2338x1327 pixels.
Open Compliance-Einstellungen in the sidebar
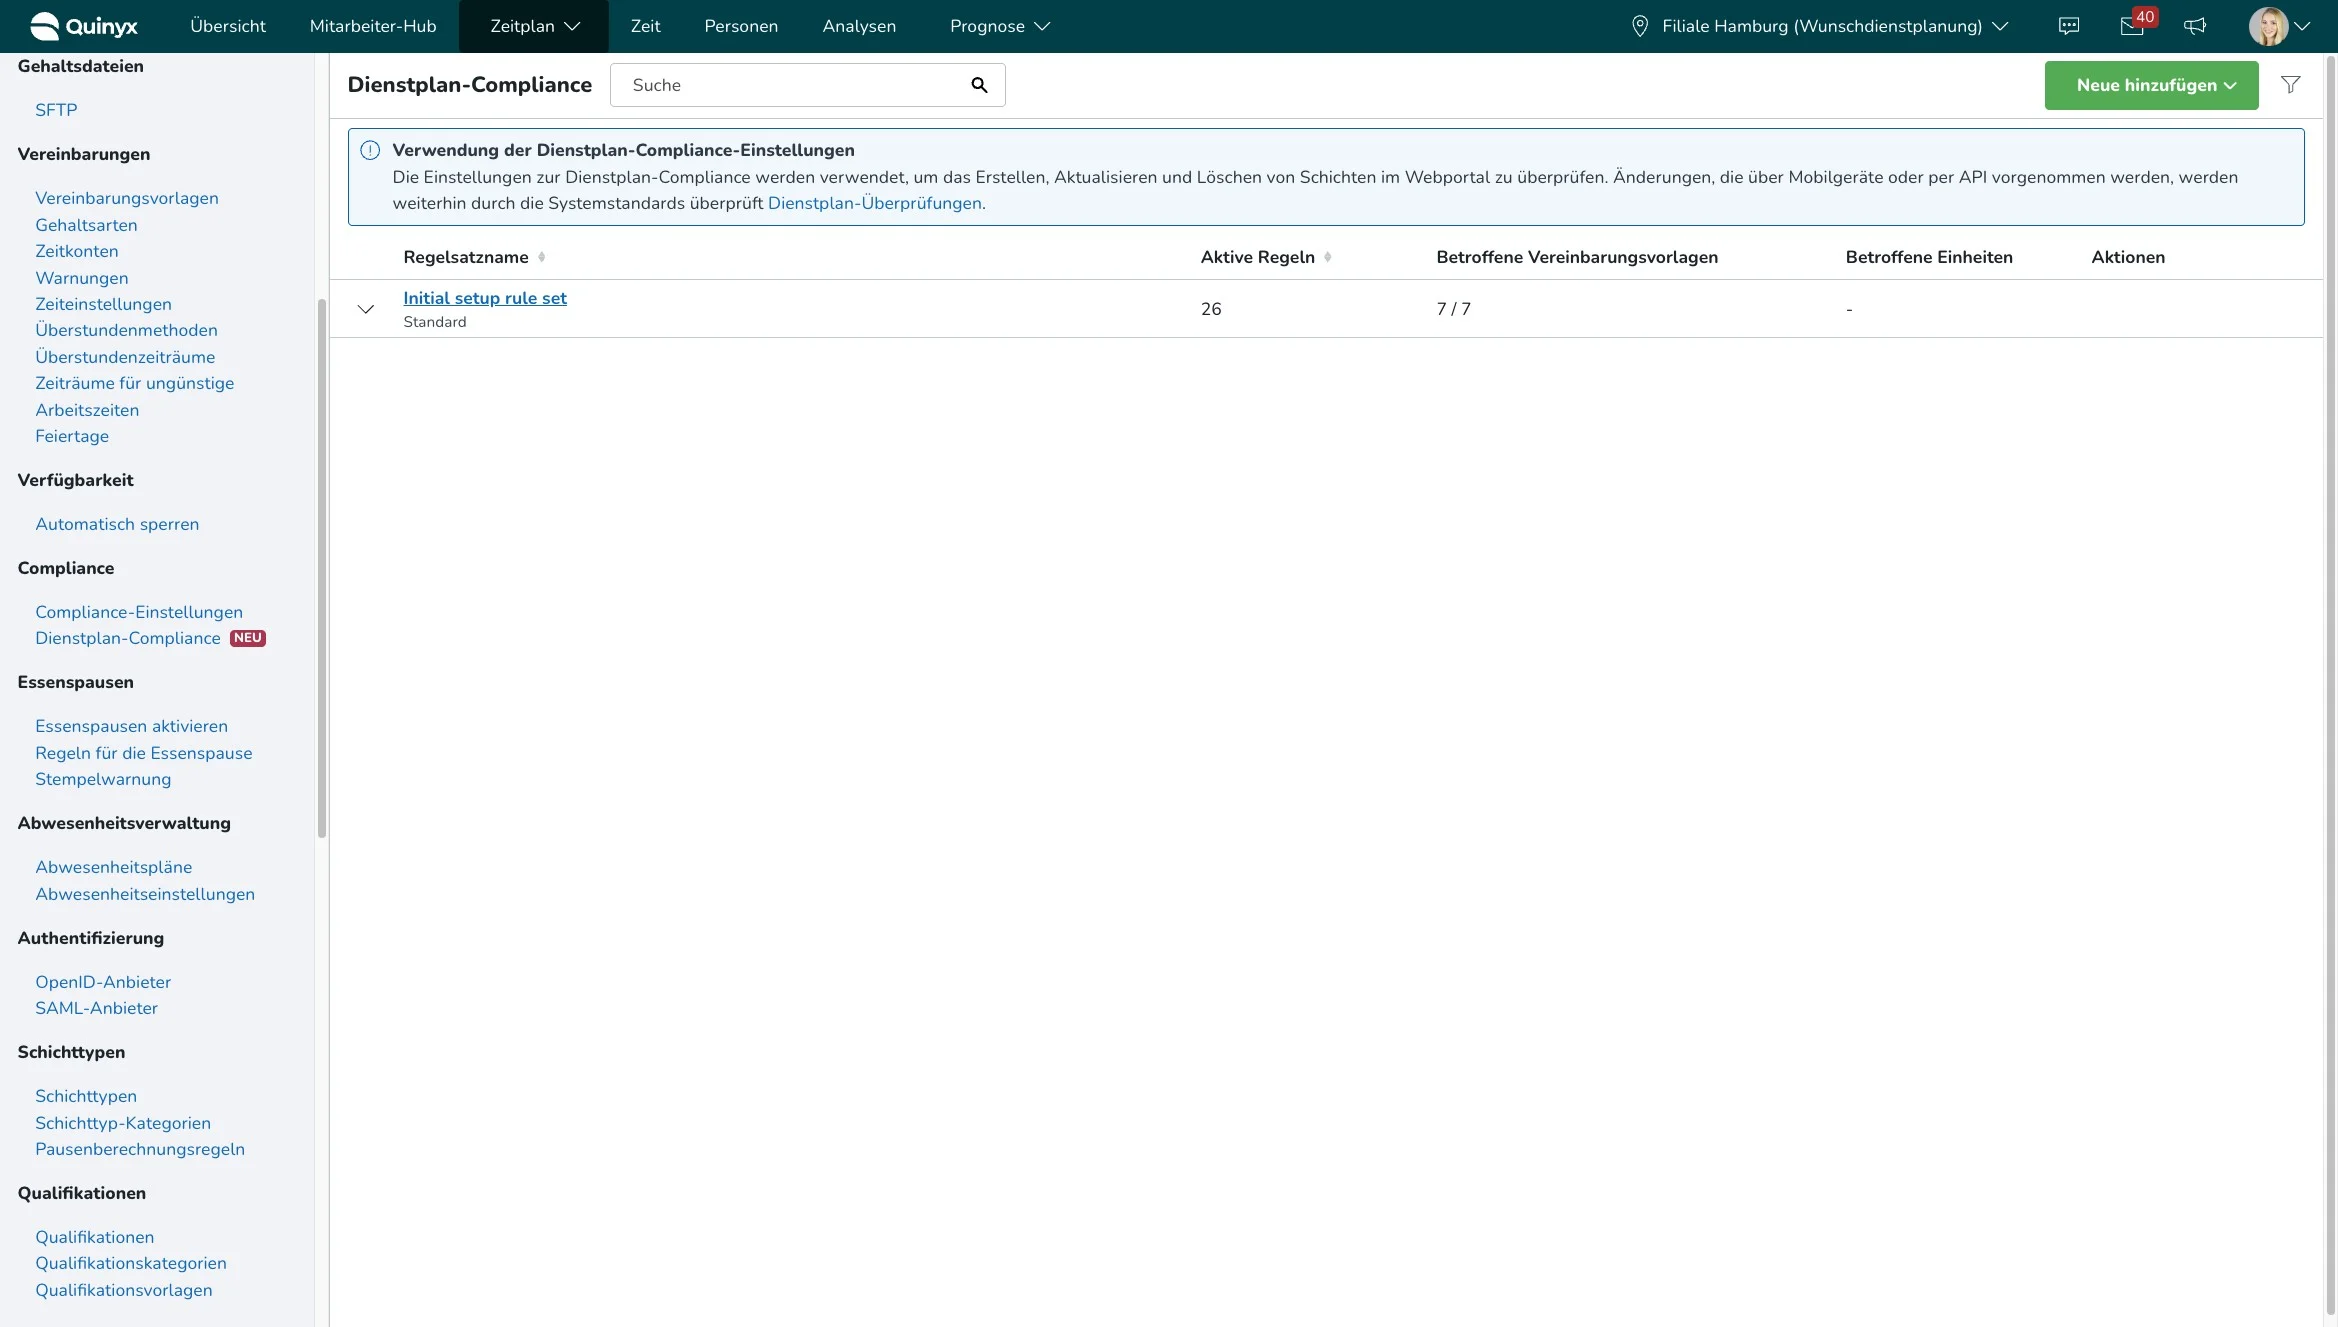(x=139, y=612)
